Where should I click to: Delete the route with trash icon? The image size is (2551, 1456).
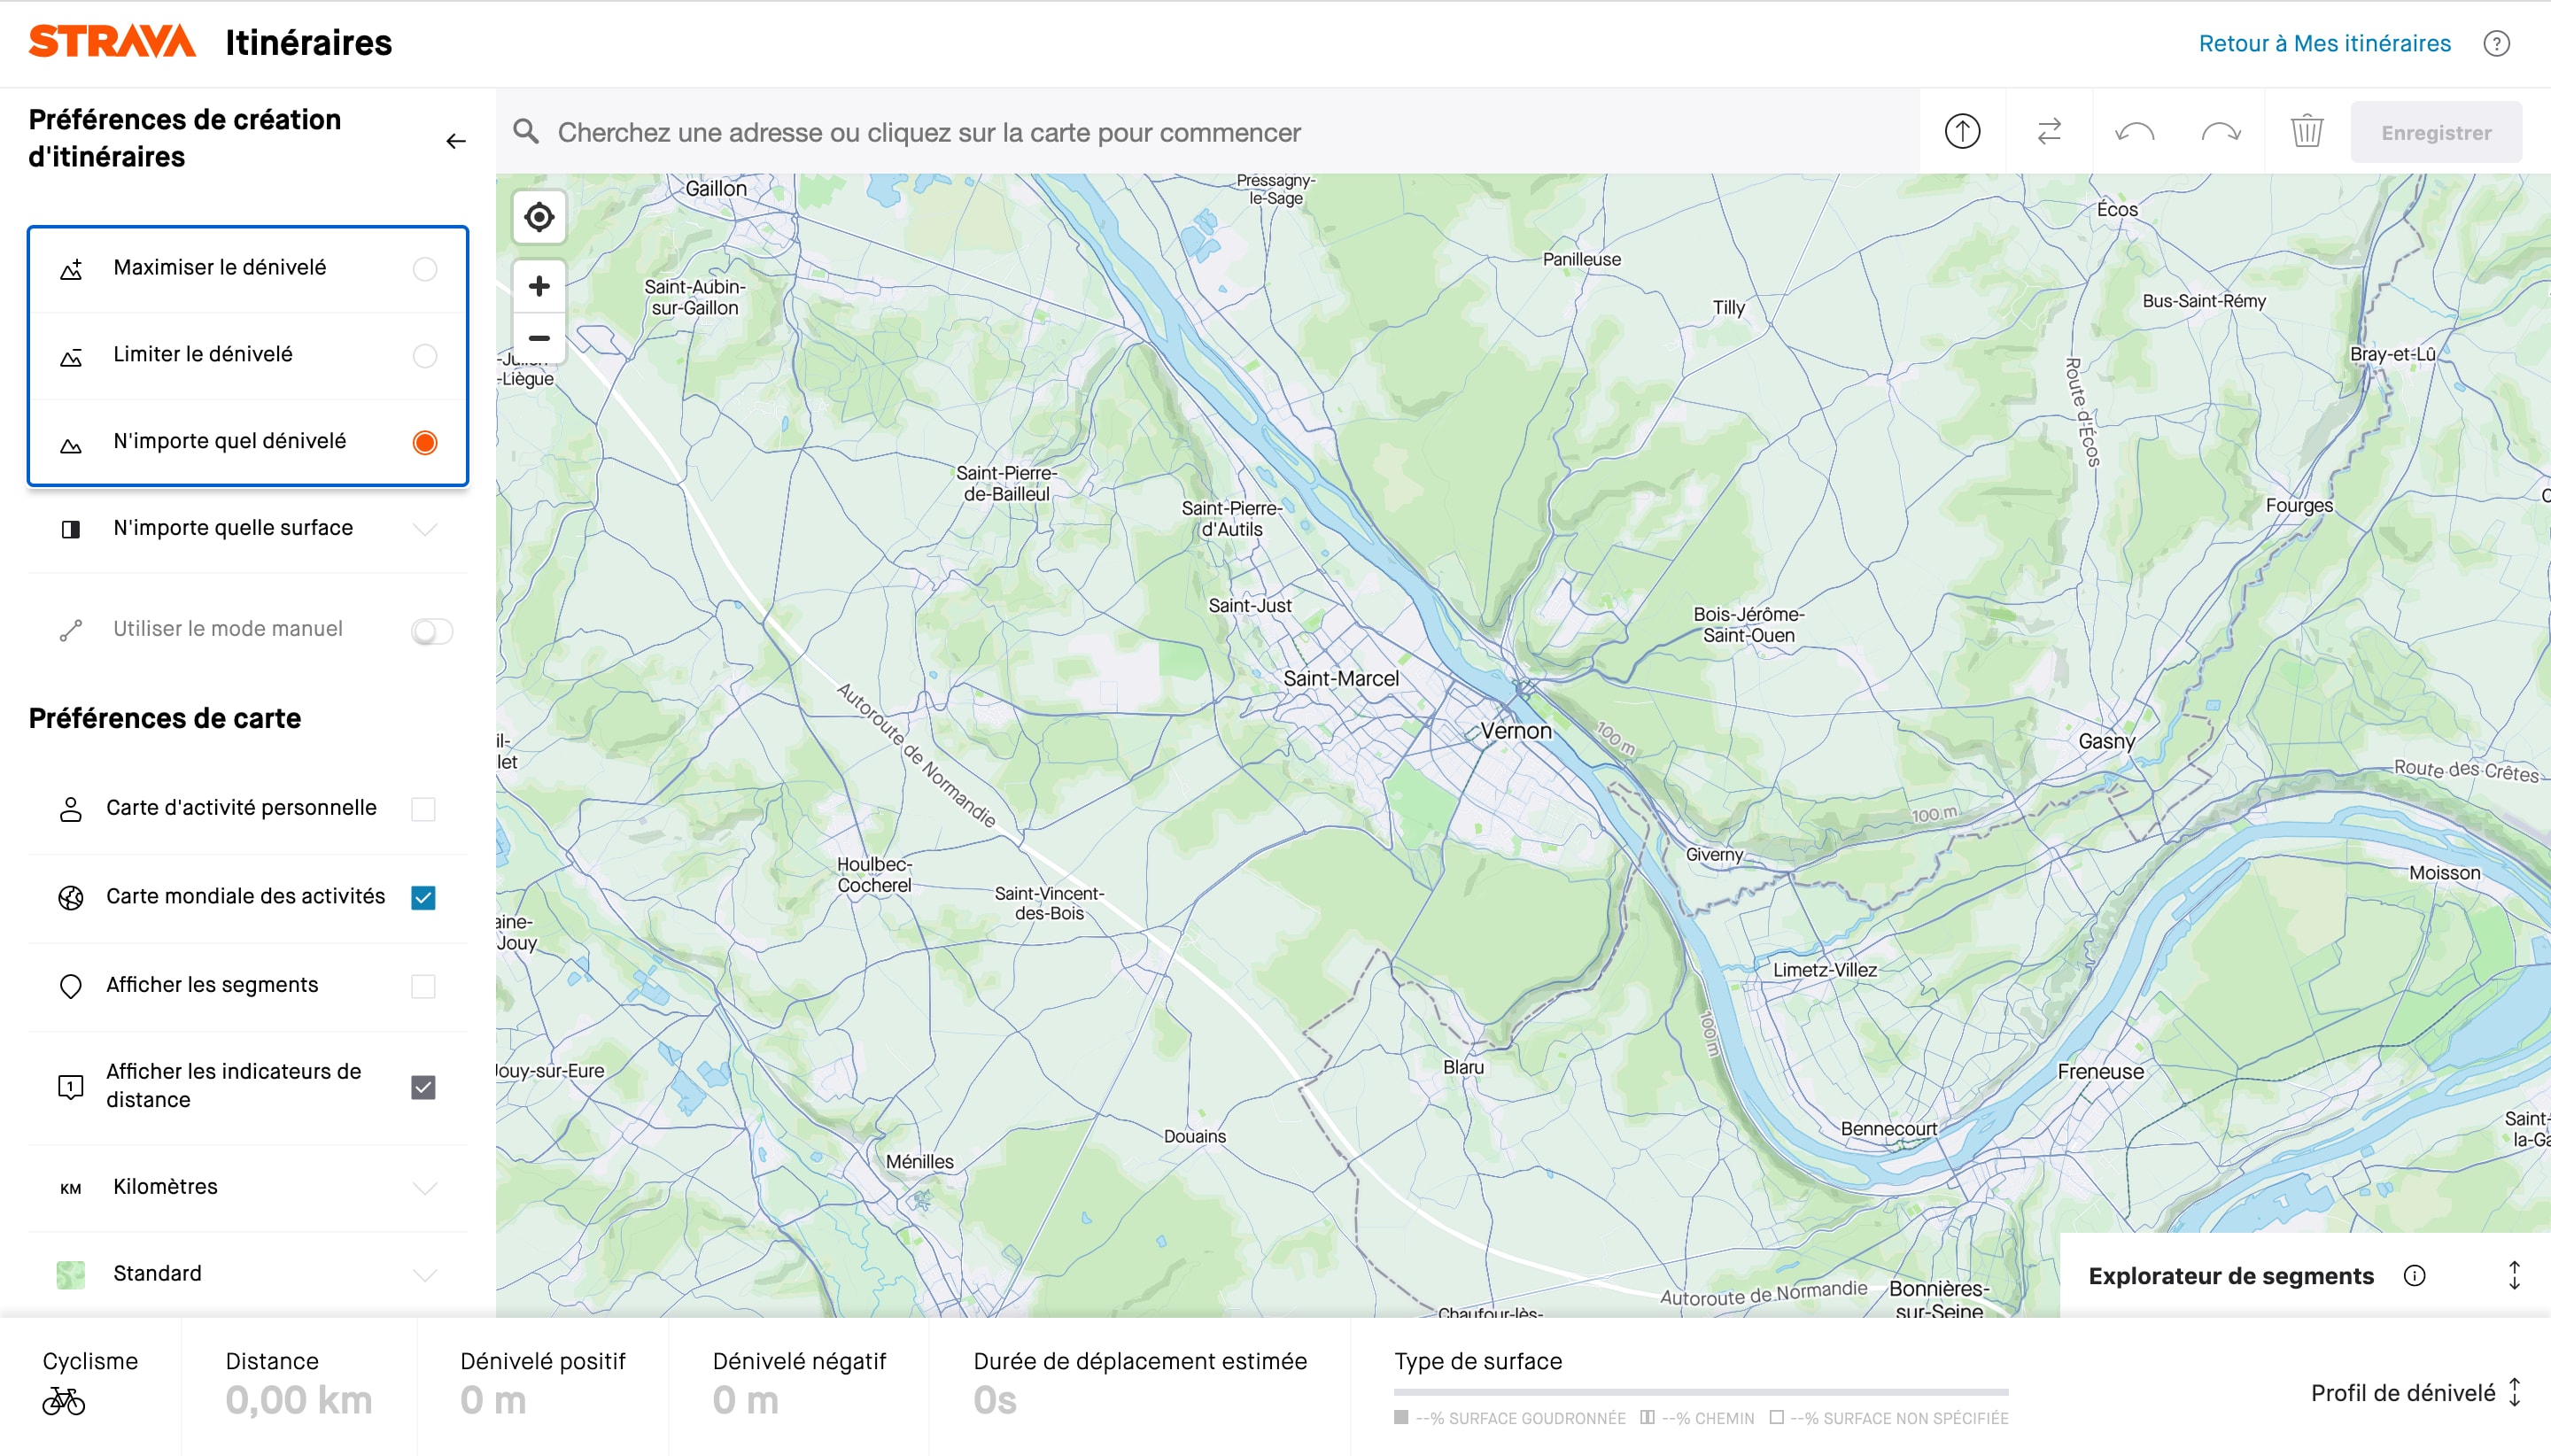pyautogui.click(x=2307, y=131)
